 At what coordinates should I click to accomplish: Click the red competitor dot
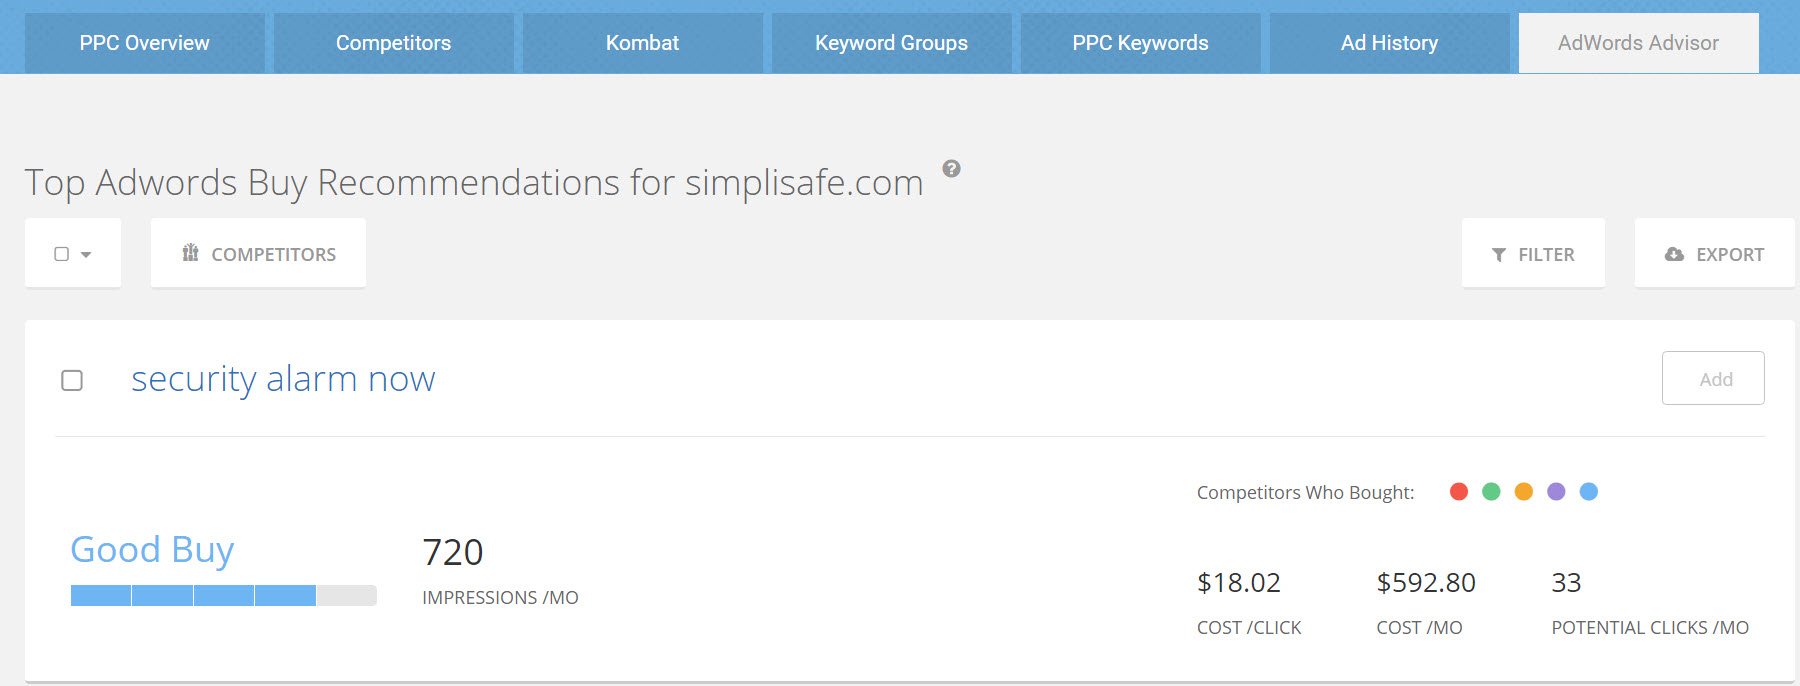tap(1459, 492)
